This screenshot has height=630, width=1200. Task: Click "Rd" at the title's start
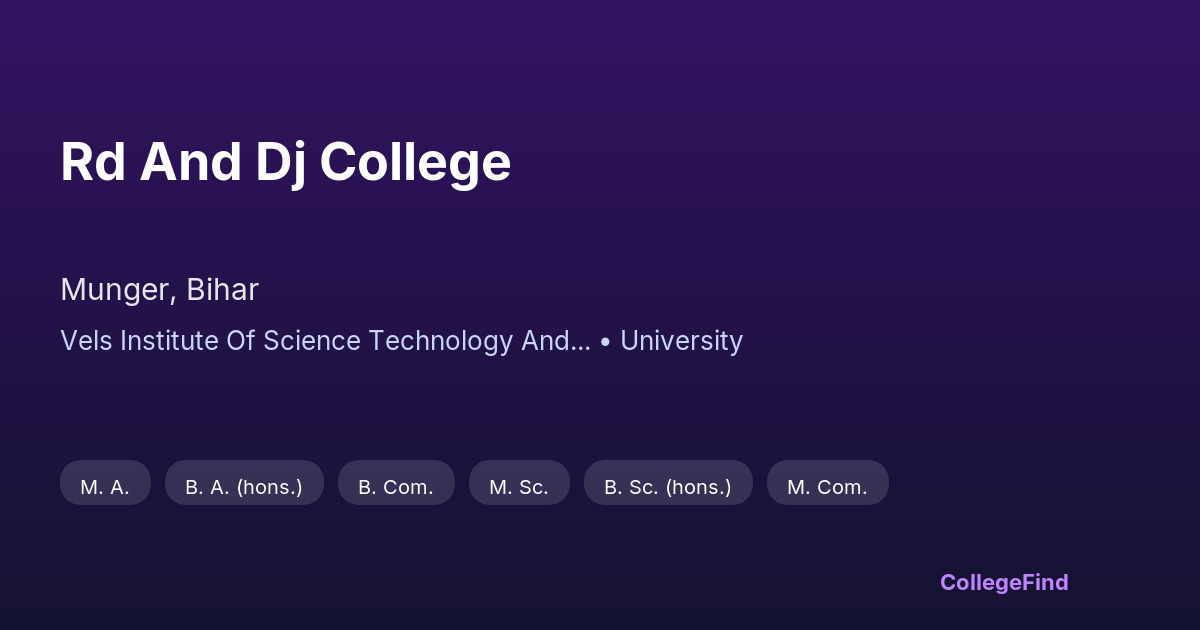[92, 162]
